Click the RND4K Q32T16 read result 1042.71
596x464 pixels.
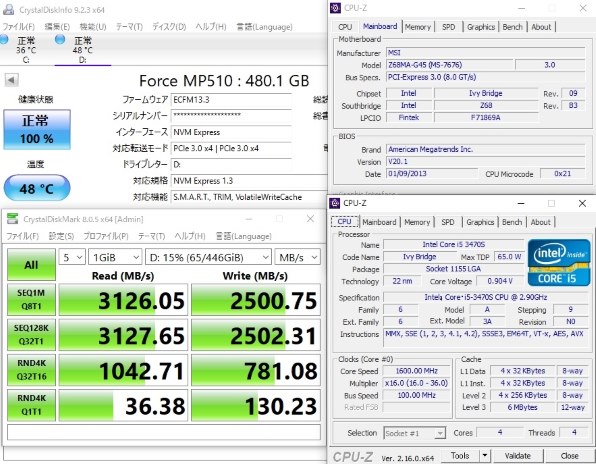click(x=123, y=370)
